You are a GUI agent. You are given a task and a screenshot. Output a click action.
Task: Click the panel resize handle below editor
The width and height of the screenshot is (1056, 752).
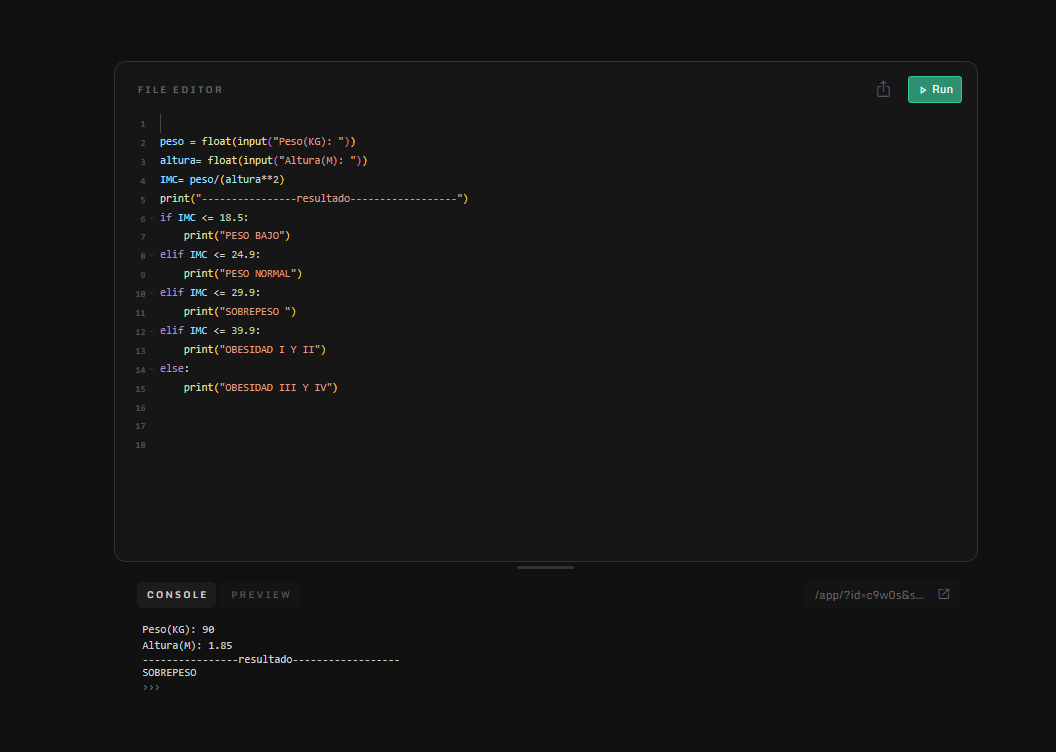pos(546,568)
